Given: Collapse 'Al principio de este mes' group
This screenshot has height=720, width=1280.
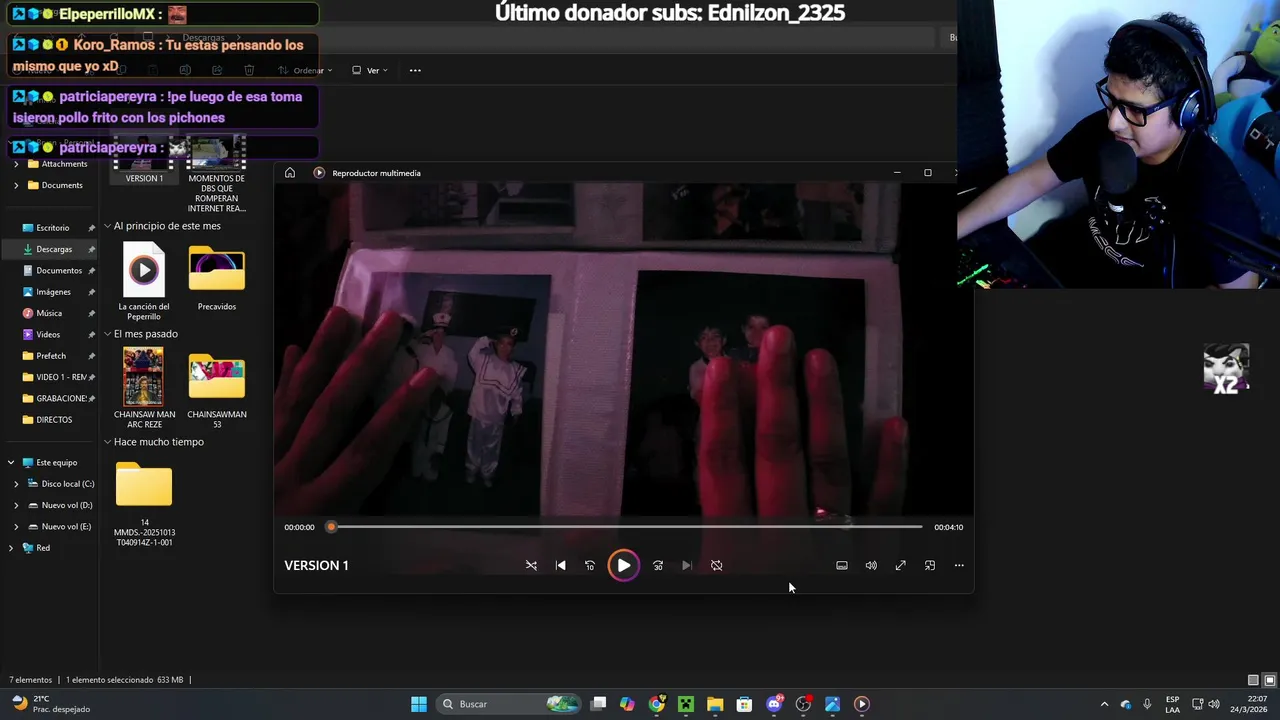Looking at the screenshot, I should point(107,226).
